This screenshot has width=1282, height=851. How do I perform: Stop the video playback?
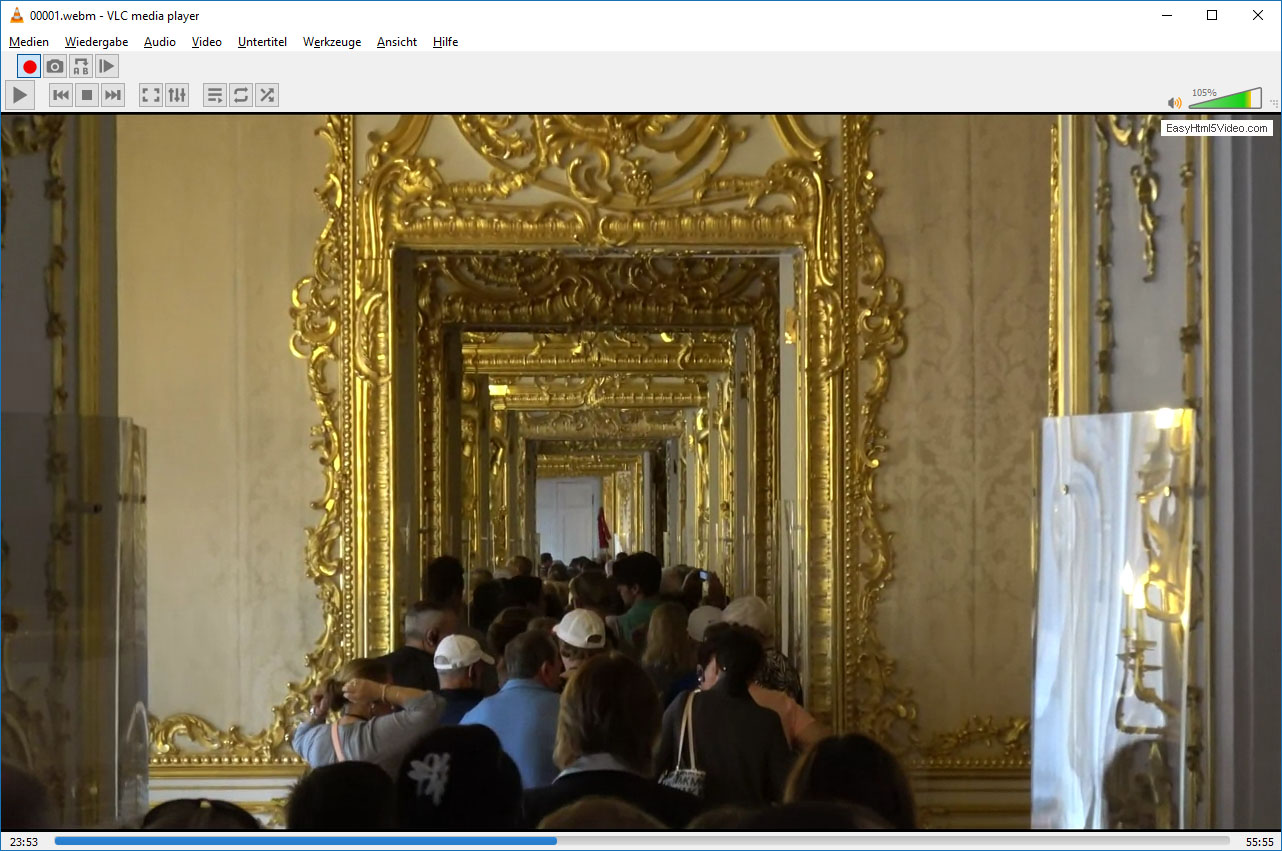tap(87, 95)
